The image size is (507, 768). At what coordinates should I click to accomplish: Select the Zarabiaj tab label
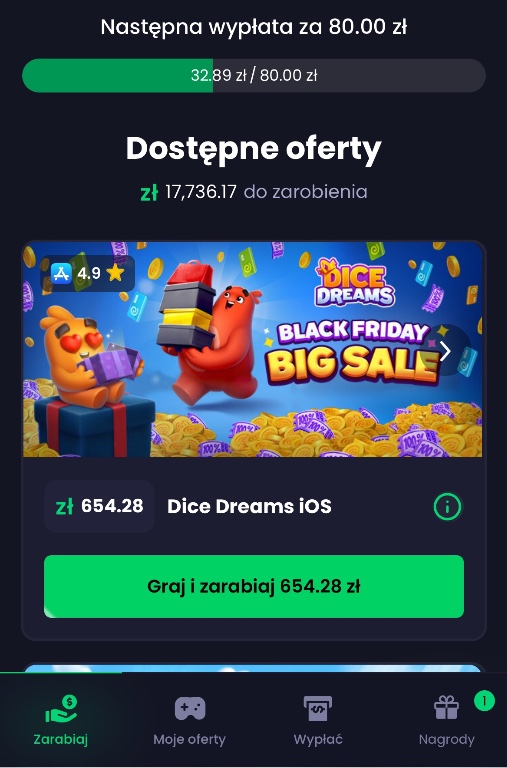click(x=61, y=739)
